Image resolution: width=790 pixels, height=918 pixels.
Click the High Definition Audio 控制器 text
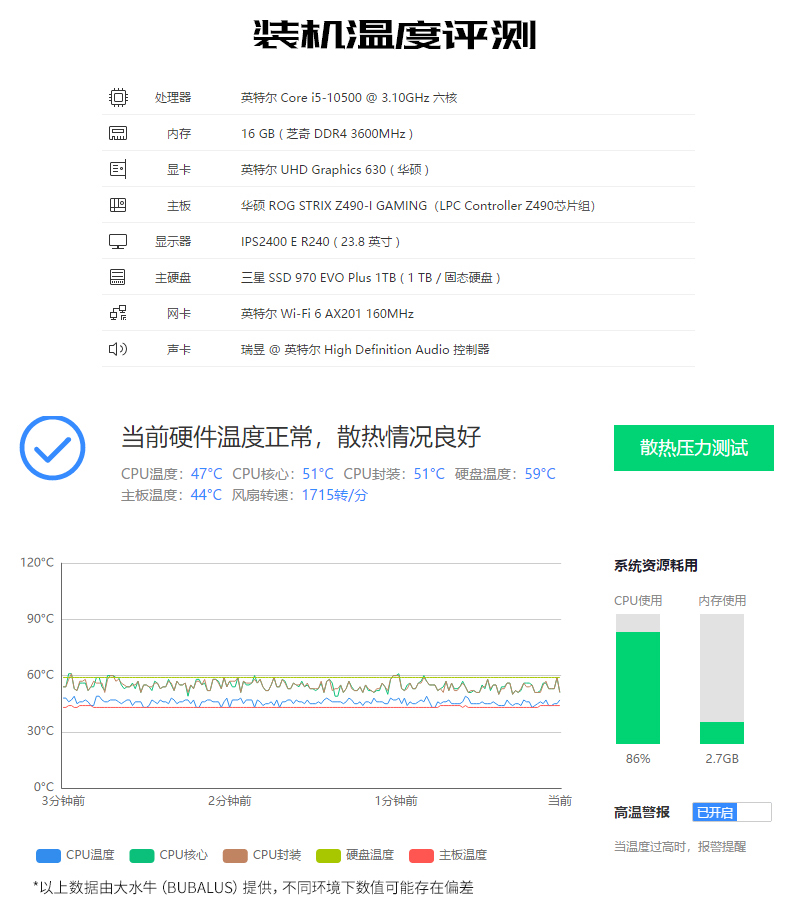pos(365,350)
